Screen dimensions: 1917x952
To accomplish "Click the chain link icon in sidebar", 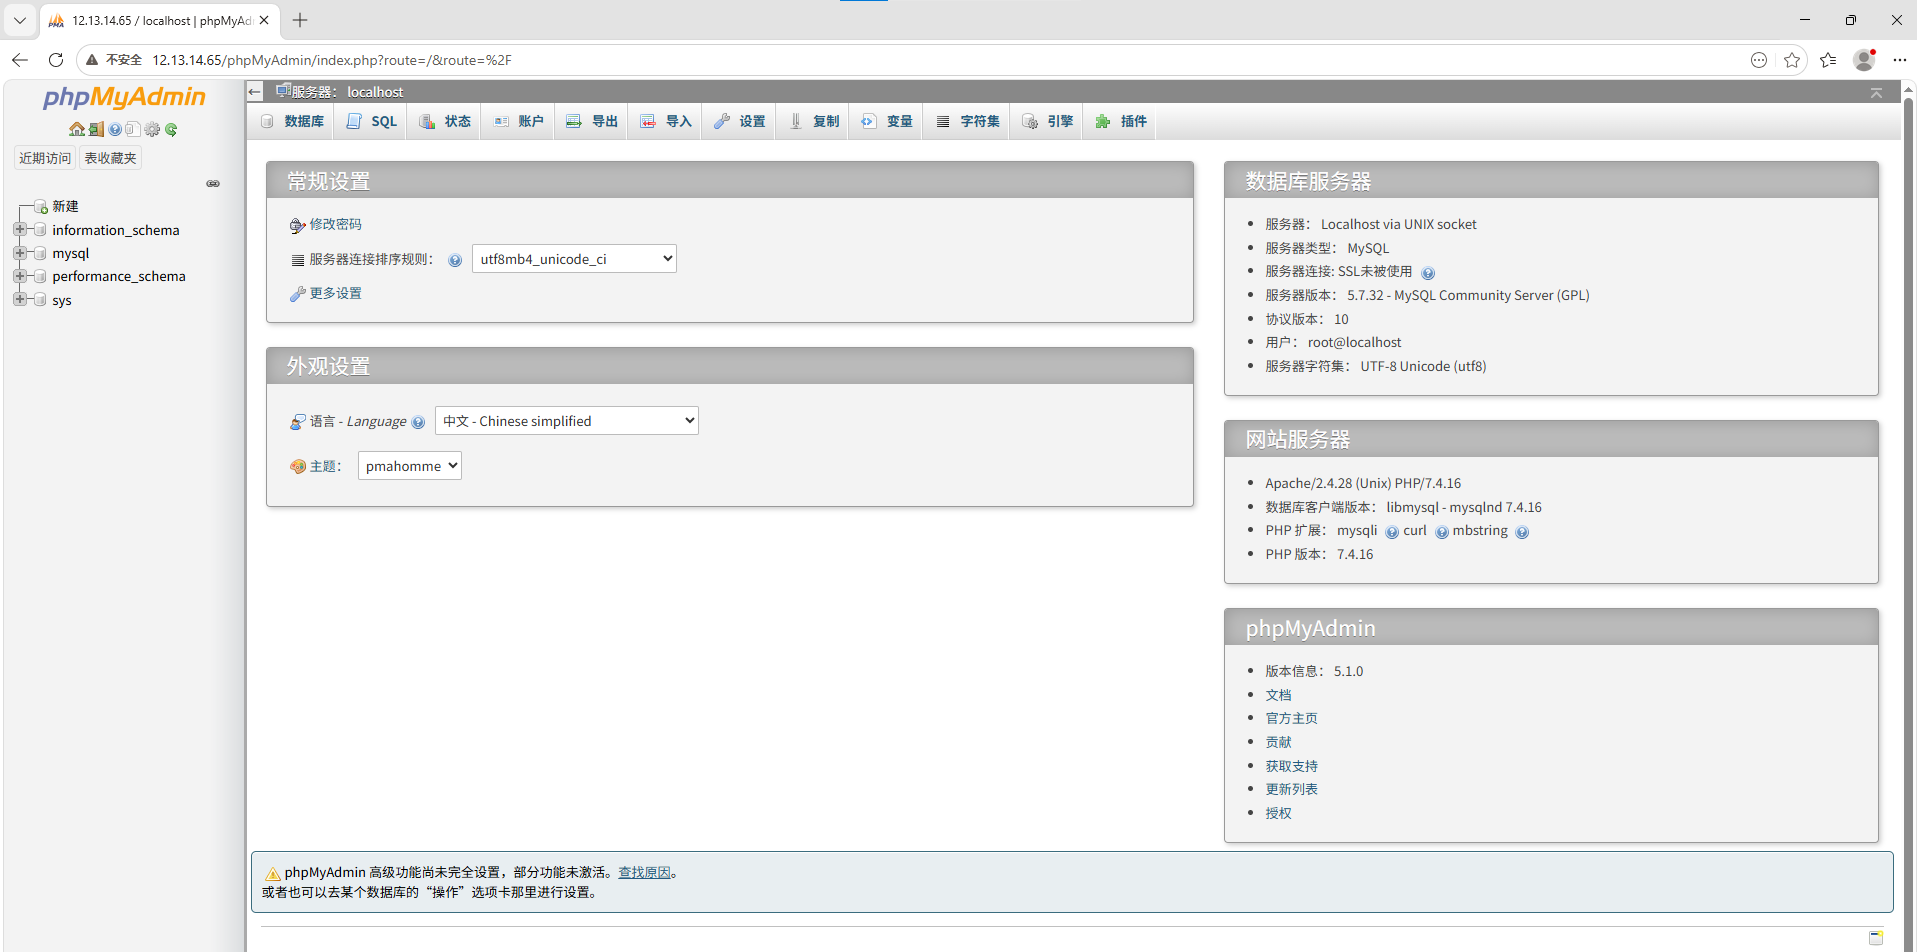I will coord(213,183).
